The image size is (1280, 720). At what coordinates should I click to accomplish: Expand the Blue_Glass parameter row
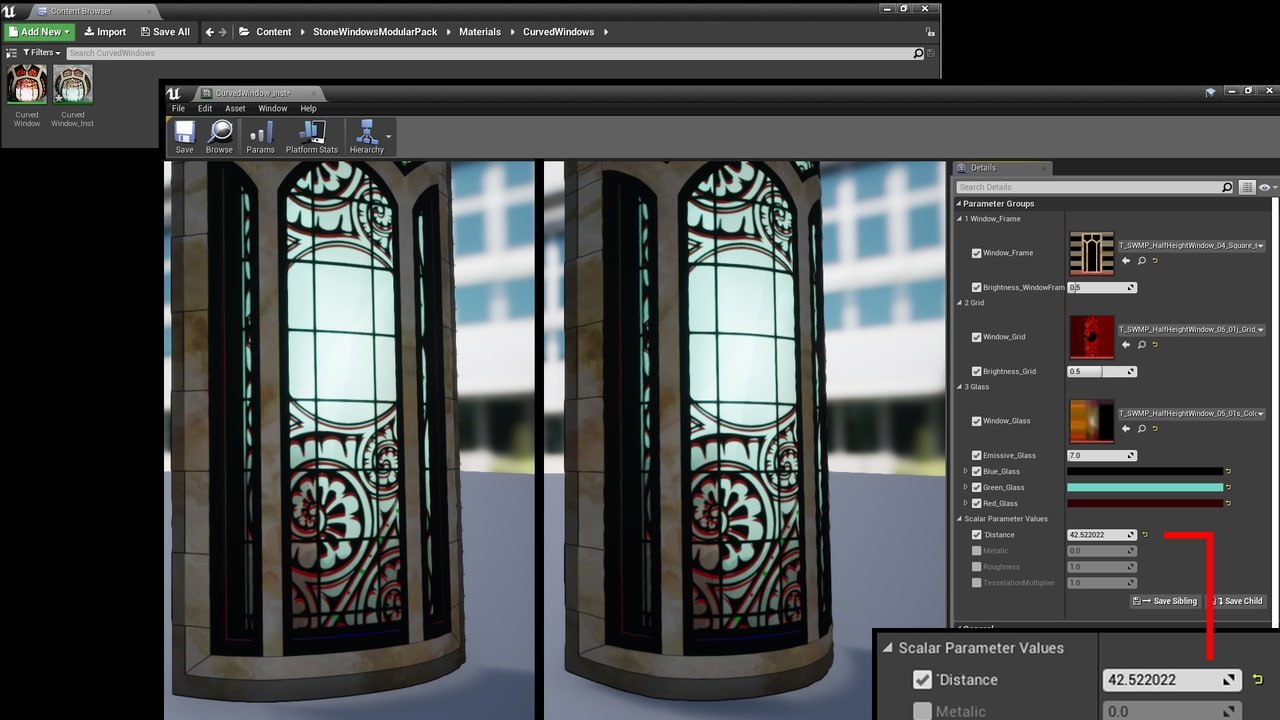(x=966, y=471)
